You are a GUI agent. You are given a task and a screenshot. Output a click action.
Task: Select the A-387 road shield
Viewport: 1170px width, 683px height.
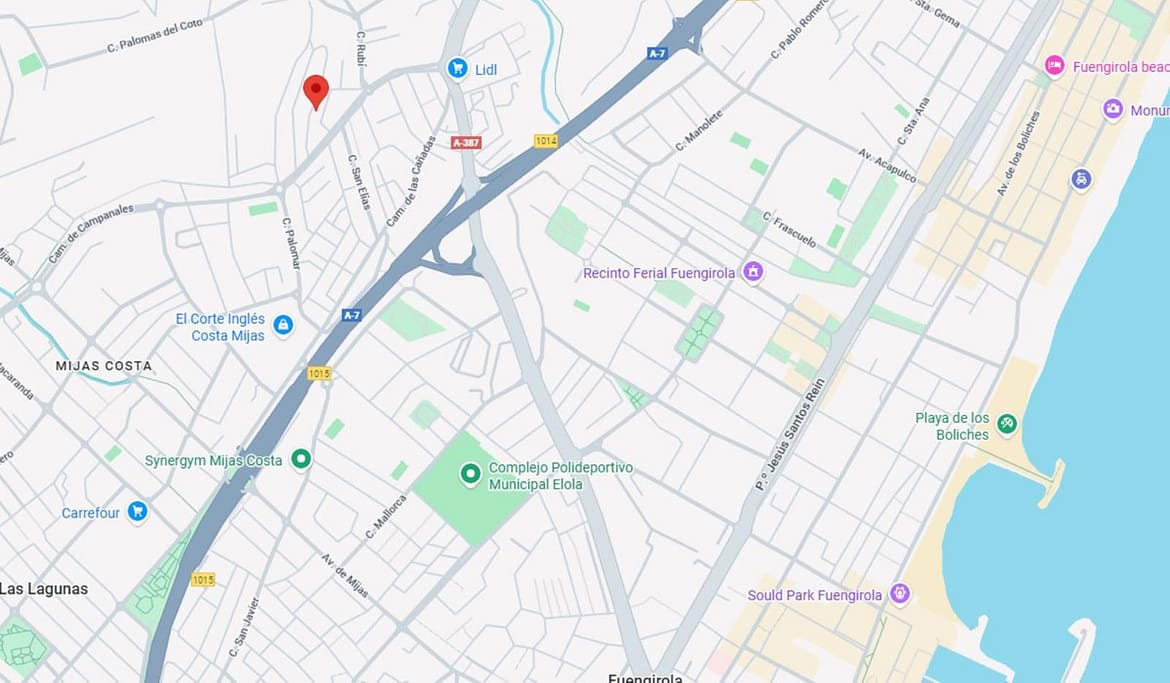tap(466, 143)
